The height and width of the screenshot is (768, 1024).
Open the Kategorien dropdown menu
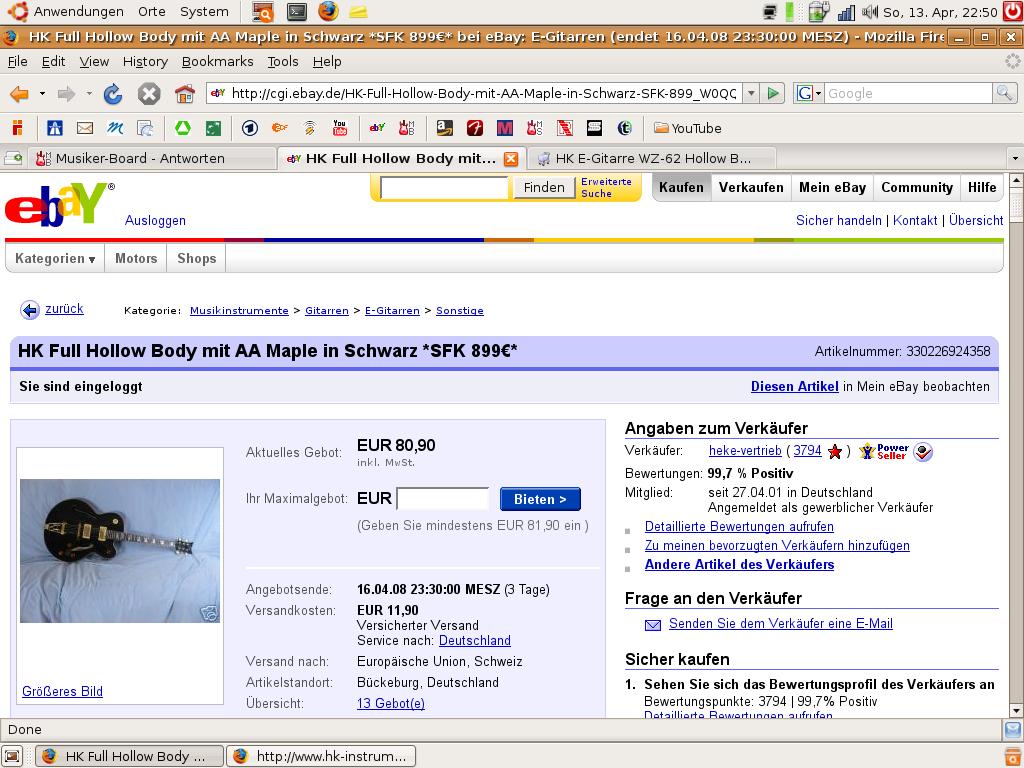tap(55, 259)
